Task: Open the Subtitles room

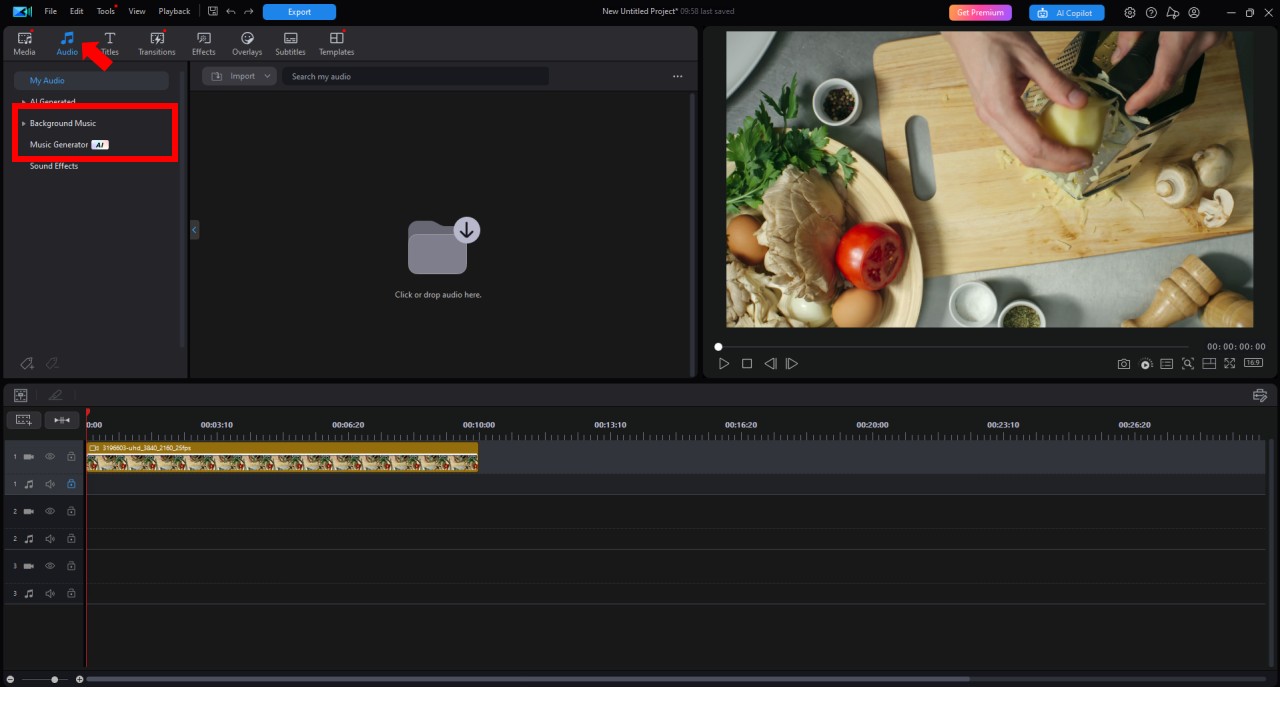Action: (x=290, y=43)
